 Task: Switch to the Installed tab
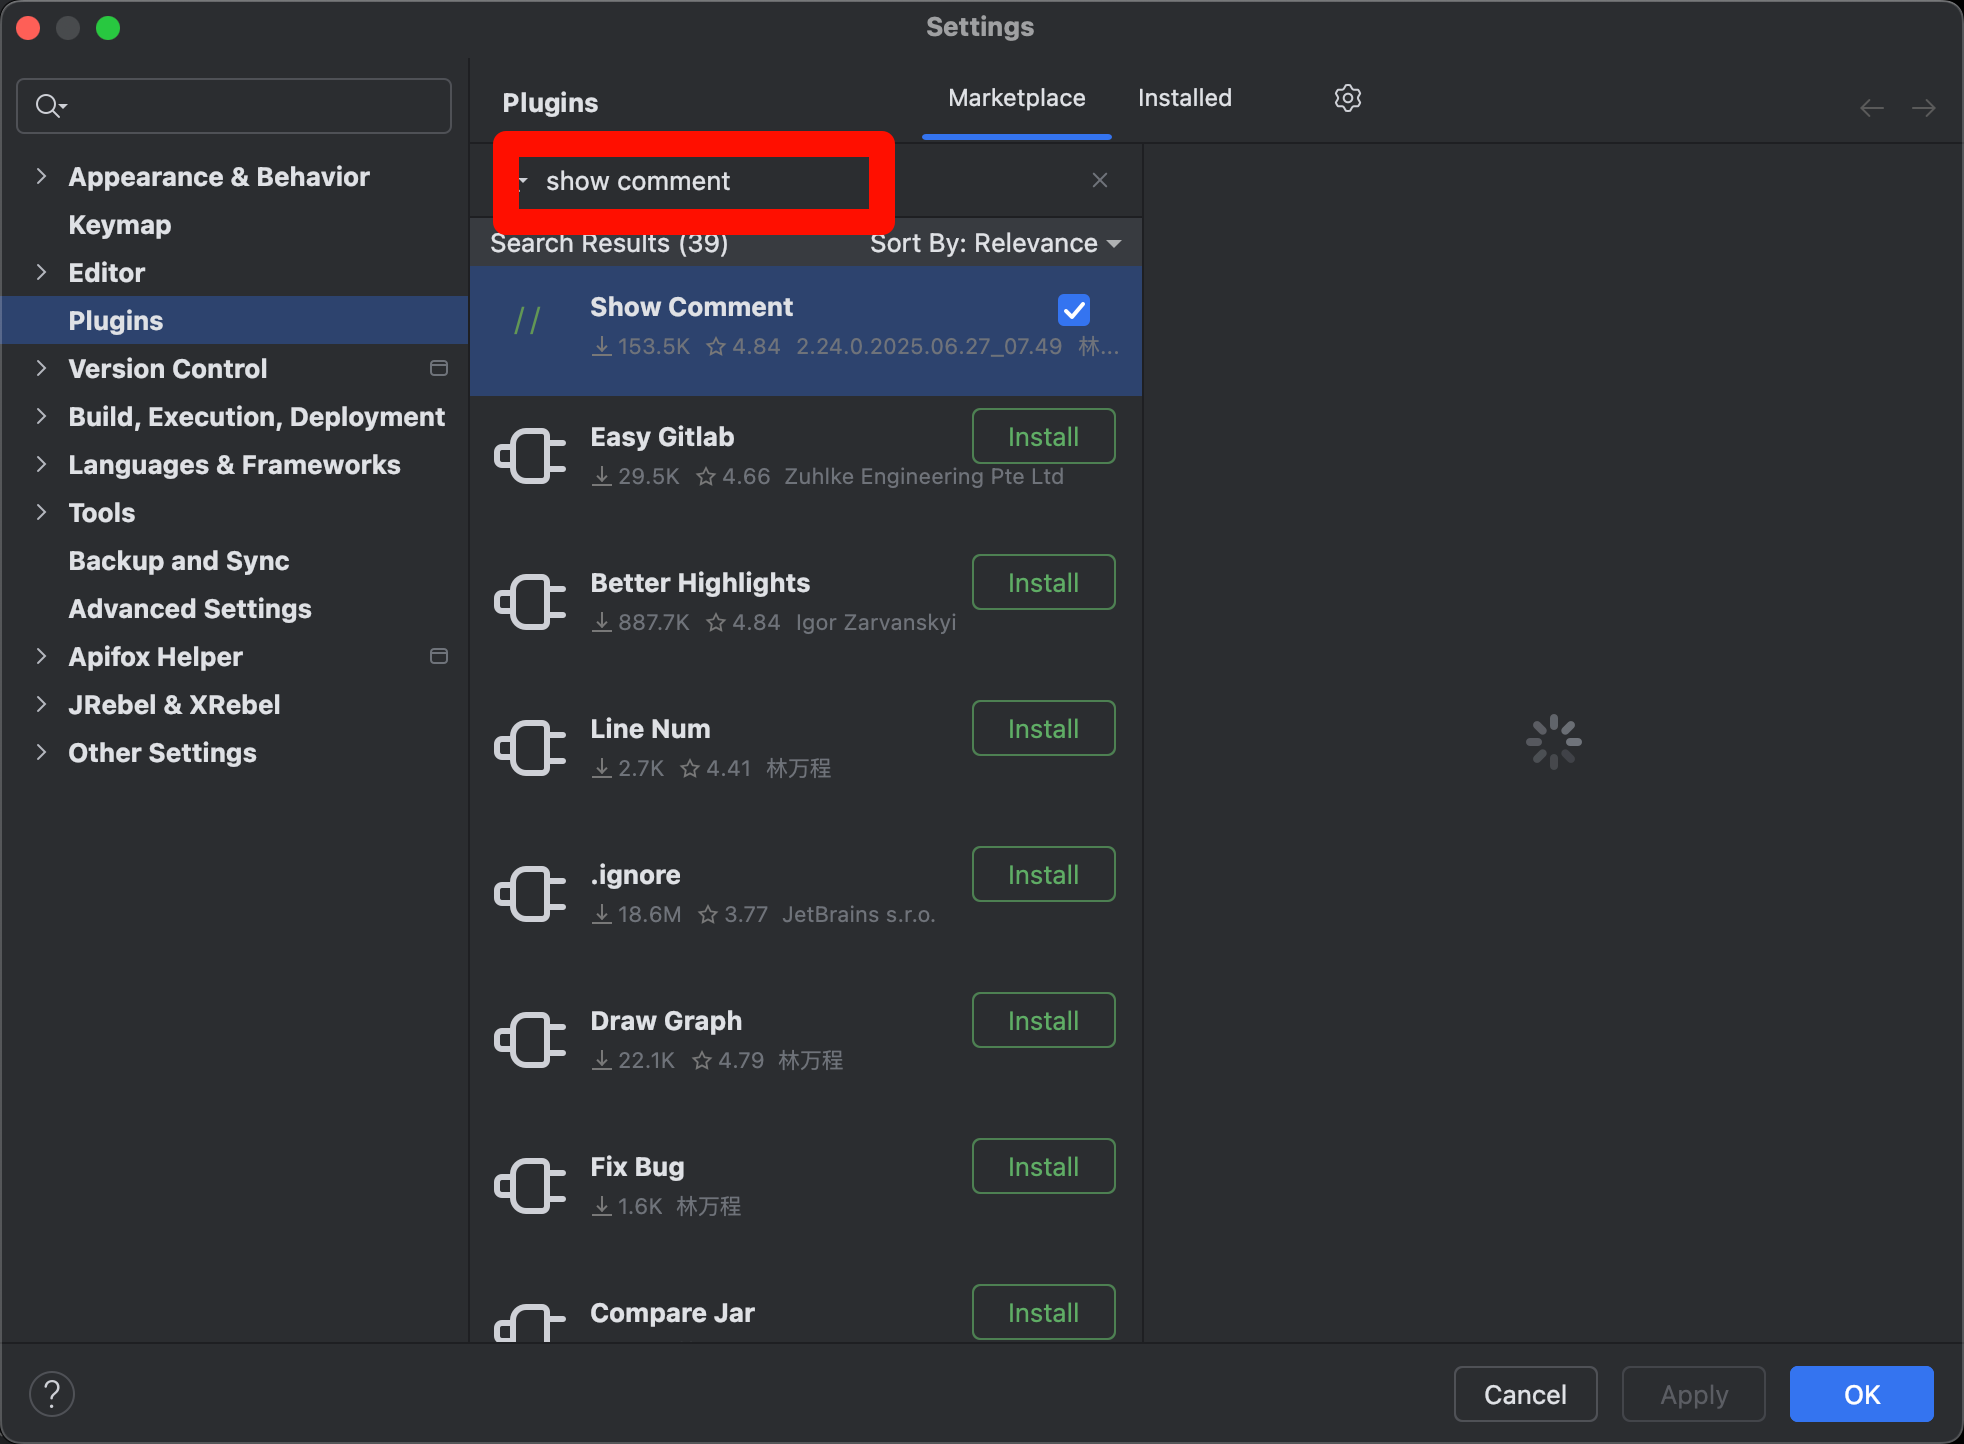(1184, 98)
